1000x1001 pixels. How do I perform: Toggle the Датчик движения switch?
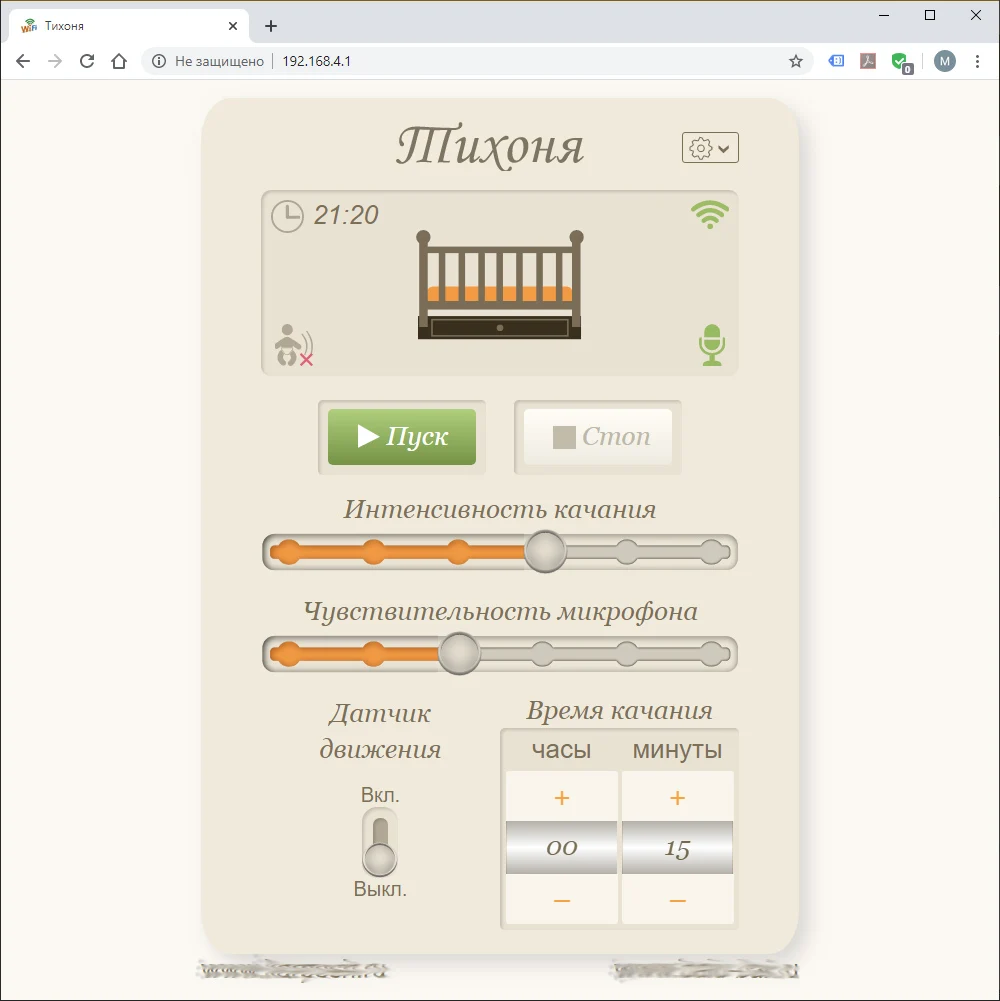tap(380, 843)
